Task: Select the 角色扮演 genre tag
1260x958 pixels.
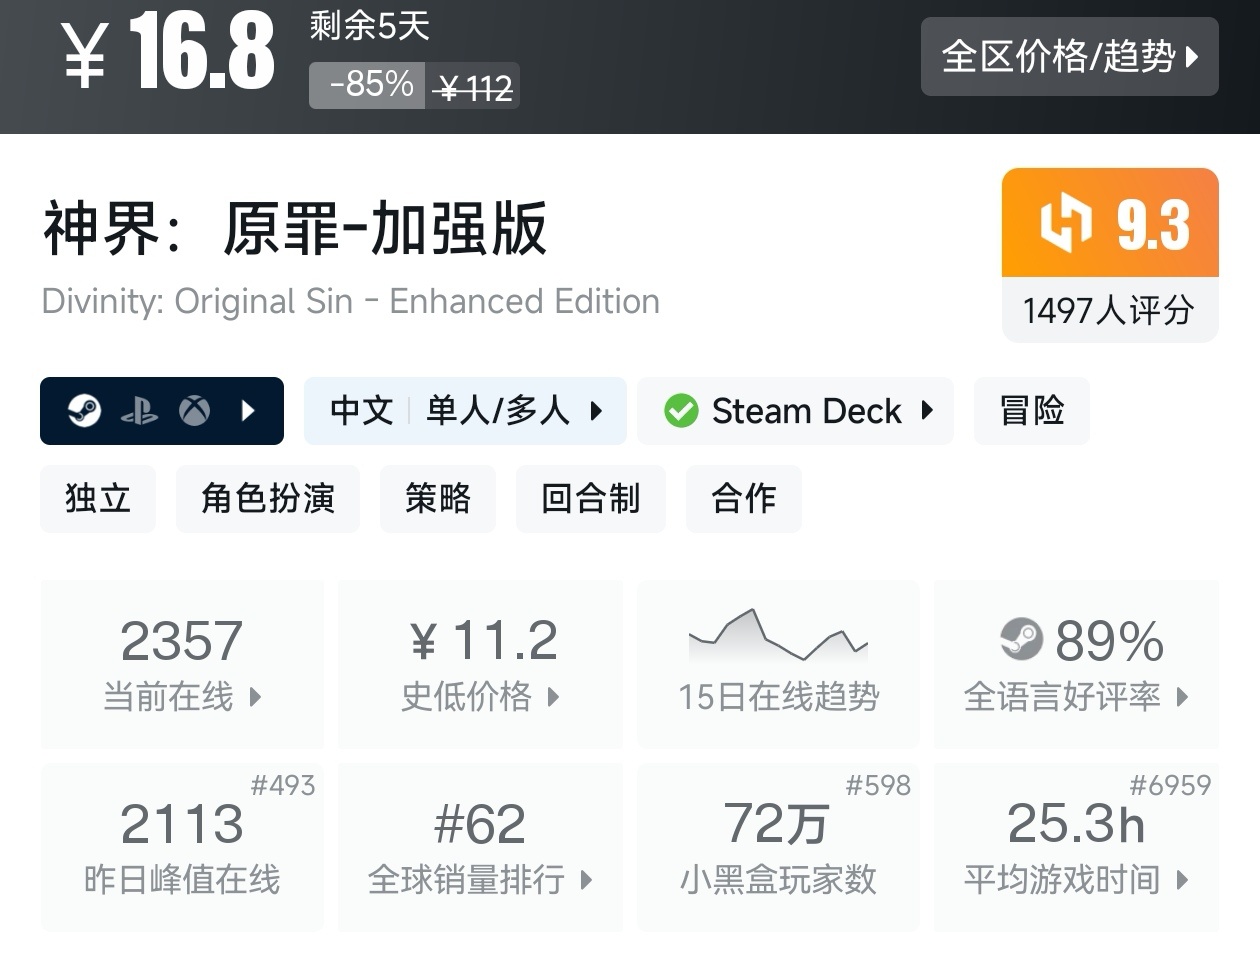Action: [x=268, y=498]
